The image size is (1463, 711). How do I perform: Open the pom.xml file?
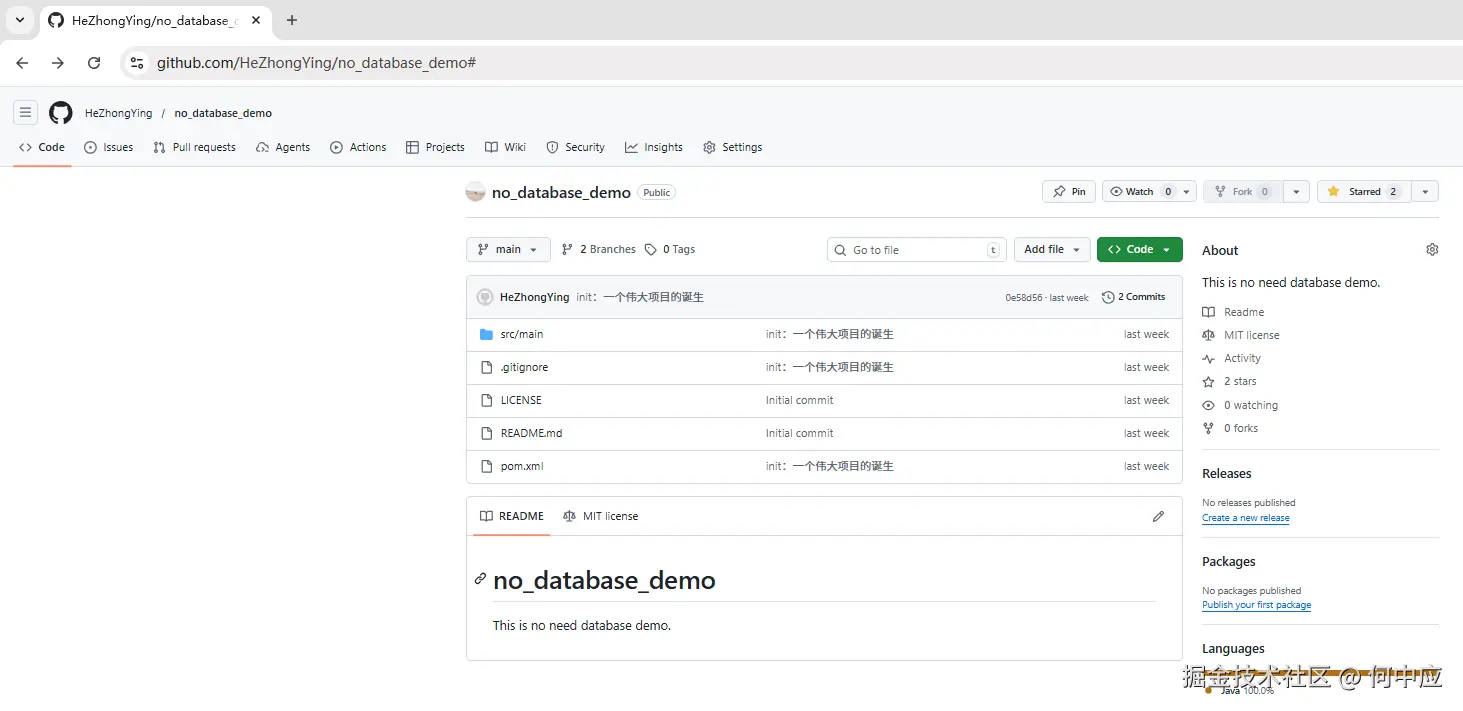[522, 466]
